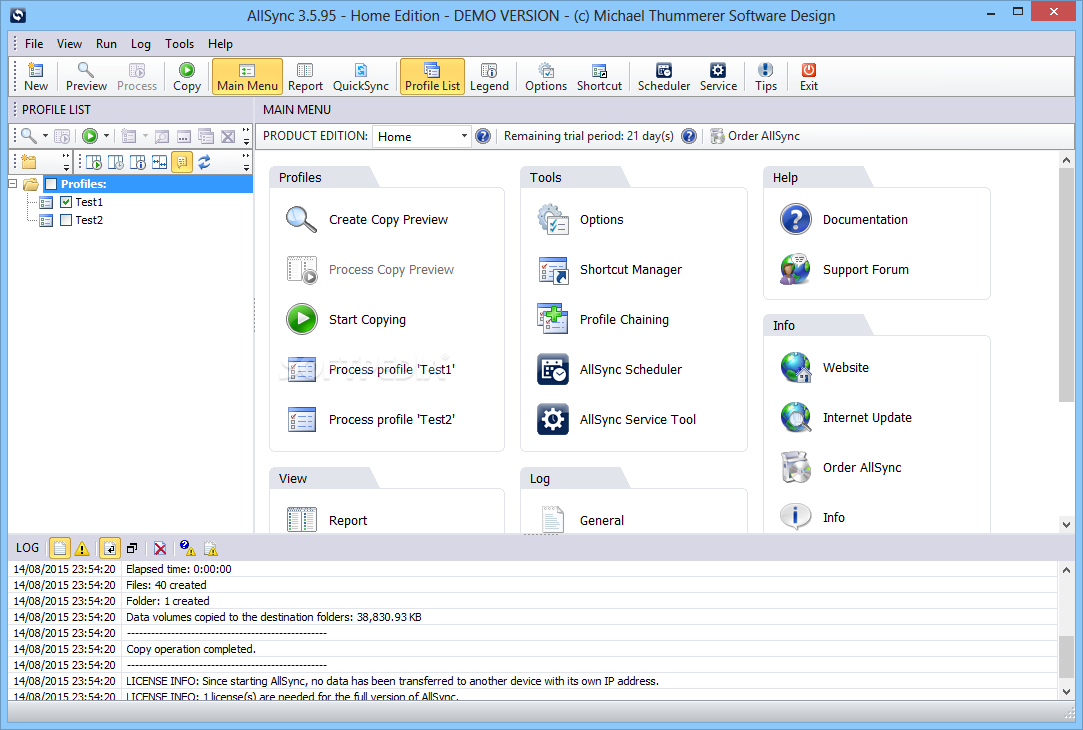Viewport: 1083px width, 730px height.
Task: Click the Order AllSync link in edition bar
Action: pos(755,136)
